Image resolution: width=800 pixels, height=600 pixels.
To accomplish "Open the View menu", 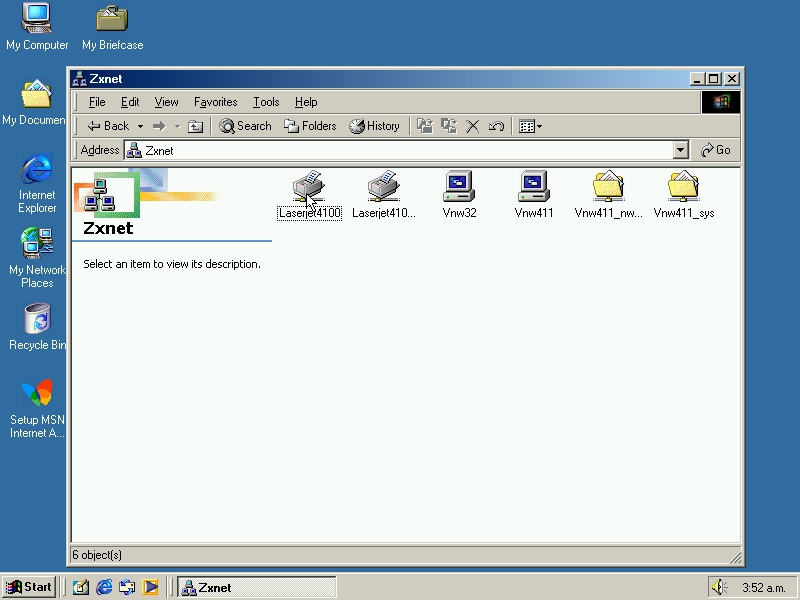I will point(166,102).
